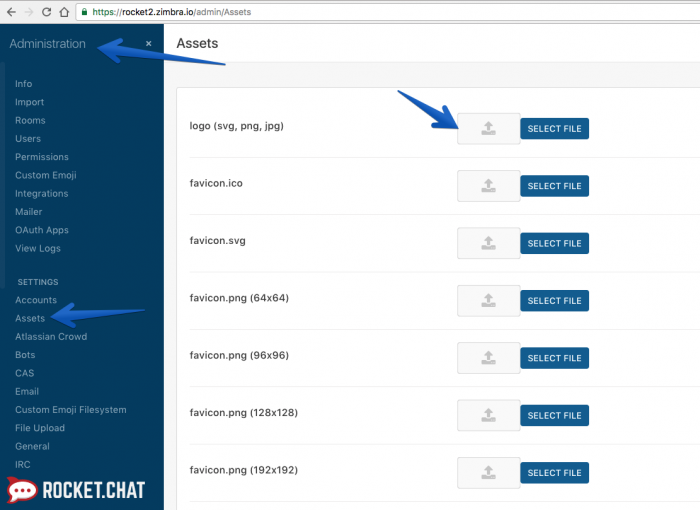
Task: Click the 'favicon.ico' label
Action: pyautogui.click(x=216, y=183)
